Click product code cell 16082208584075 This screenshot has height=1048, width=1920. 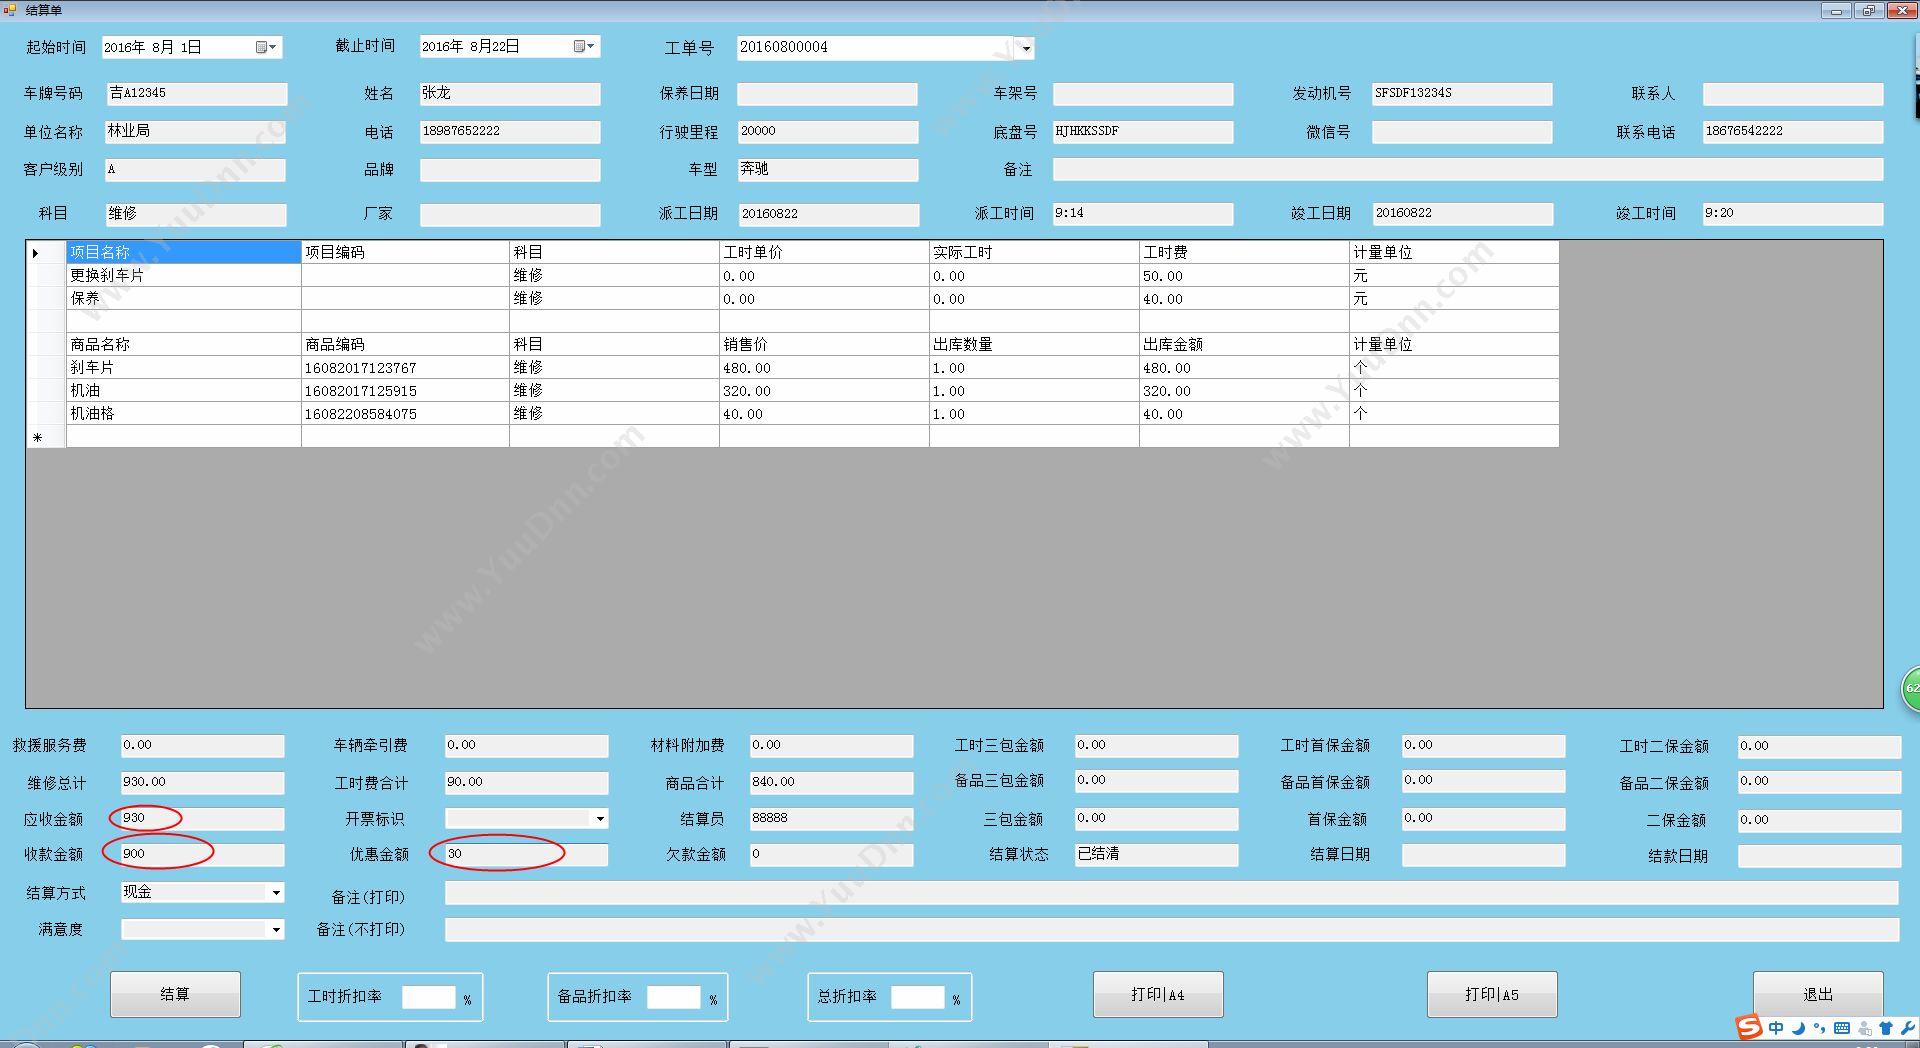405,414
